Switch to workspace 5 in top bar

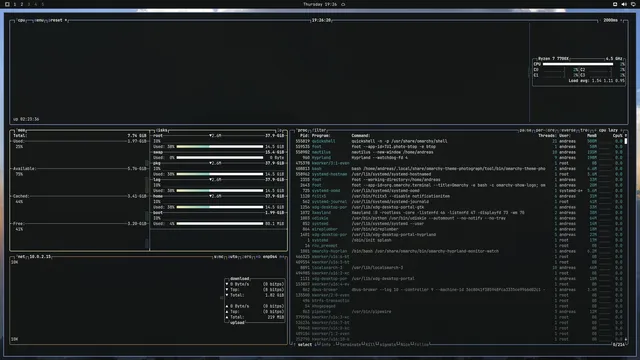pyautogui.click(x=42, y=4)
